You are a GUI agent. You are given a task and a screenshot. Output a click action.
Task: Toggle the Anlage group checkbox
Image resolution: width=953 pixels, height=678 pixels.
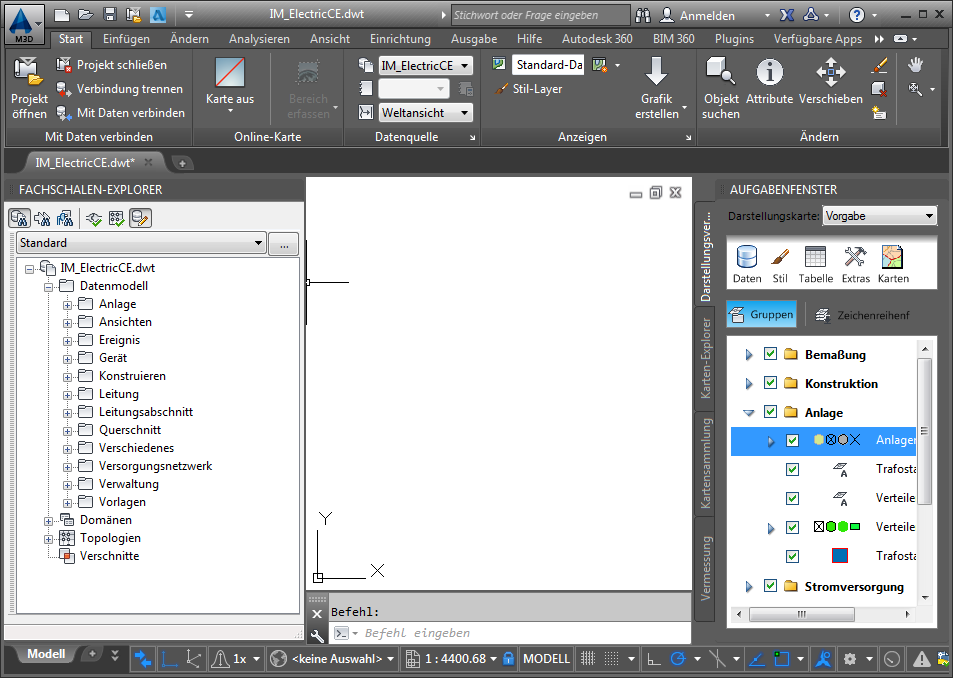click(770, 412)
